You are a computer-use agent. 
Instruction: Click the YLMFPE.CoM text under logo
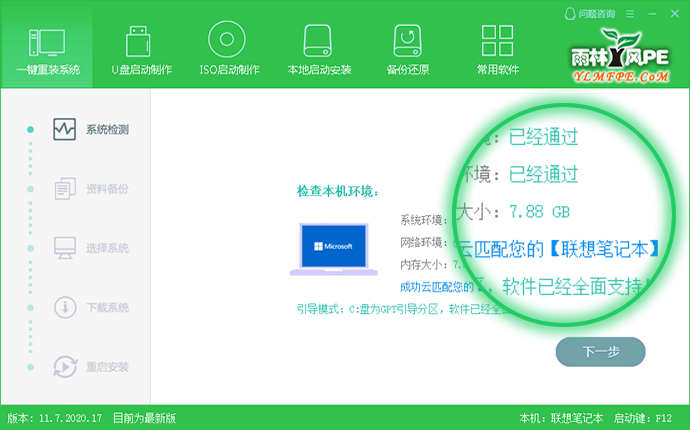(621, 77)
